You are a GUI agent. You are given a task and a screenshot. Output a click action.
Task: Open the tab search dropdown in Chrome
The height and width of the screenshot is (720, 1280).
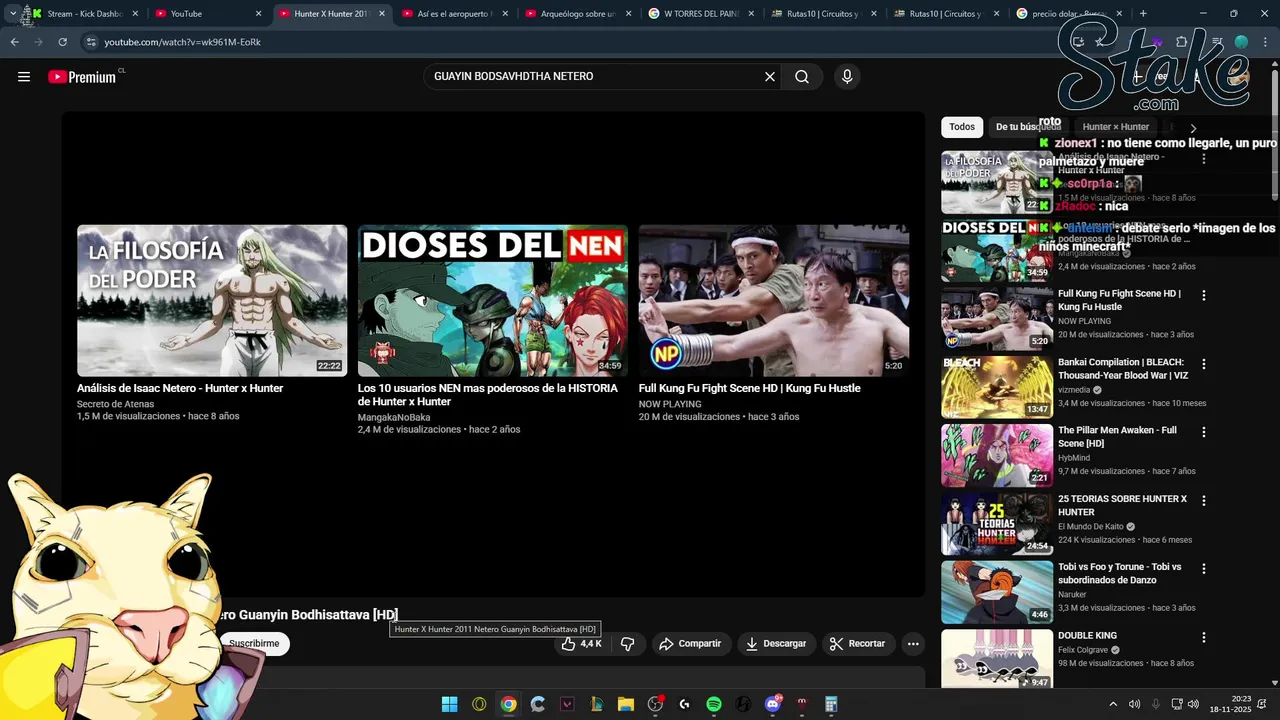coord(12,14)
